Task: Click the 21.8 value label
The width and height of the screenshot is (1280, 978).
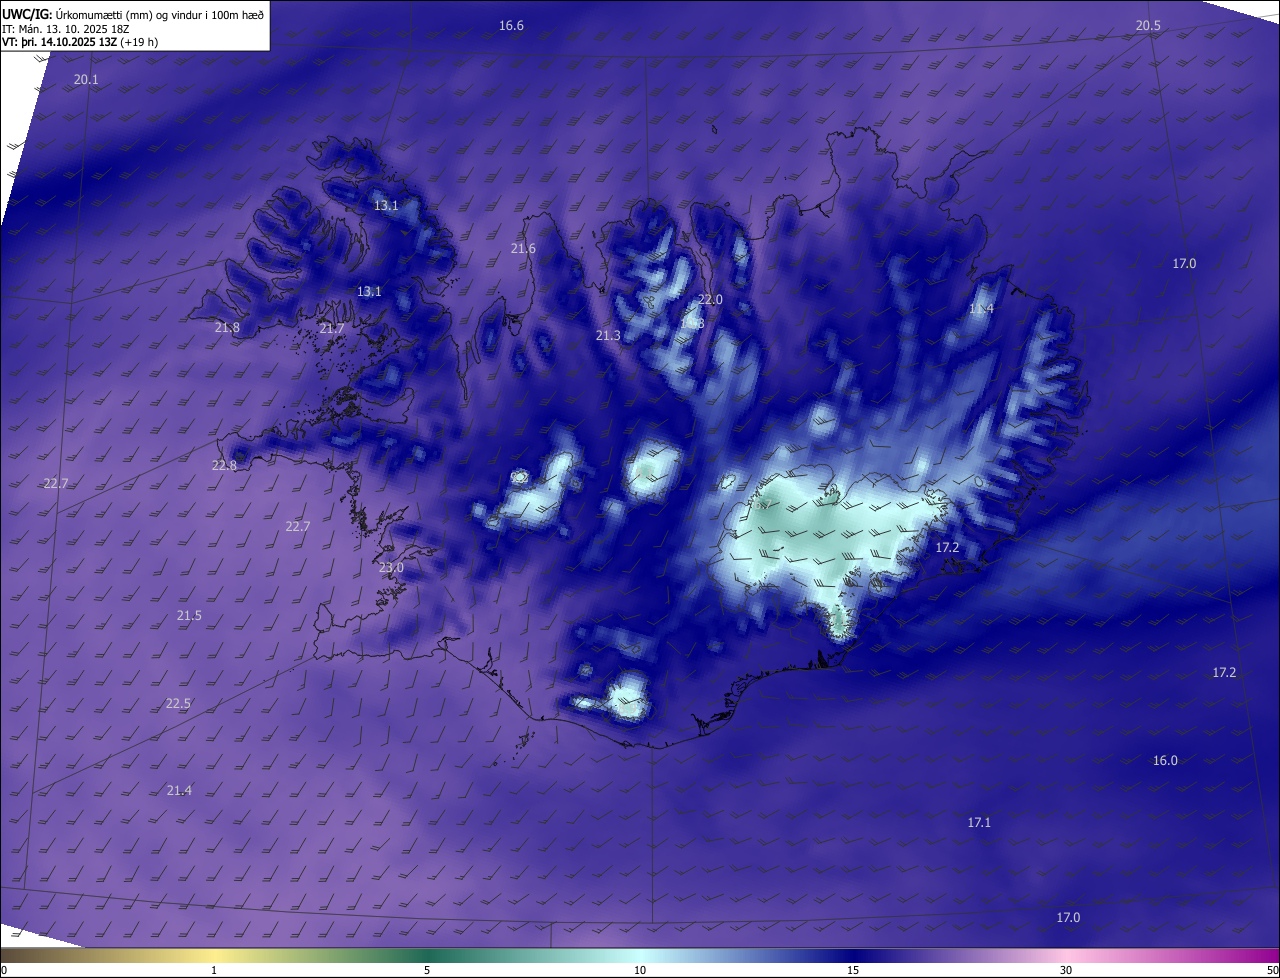Action: click(227, 327)
